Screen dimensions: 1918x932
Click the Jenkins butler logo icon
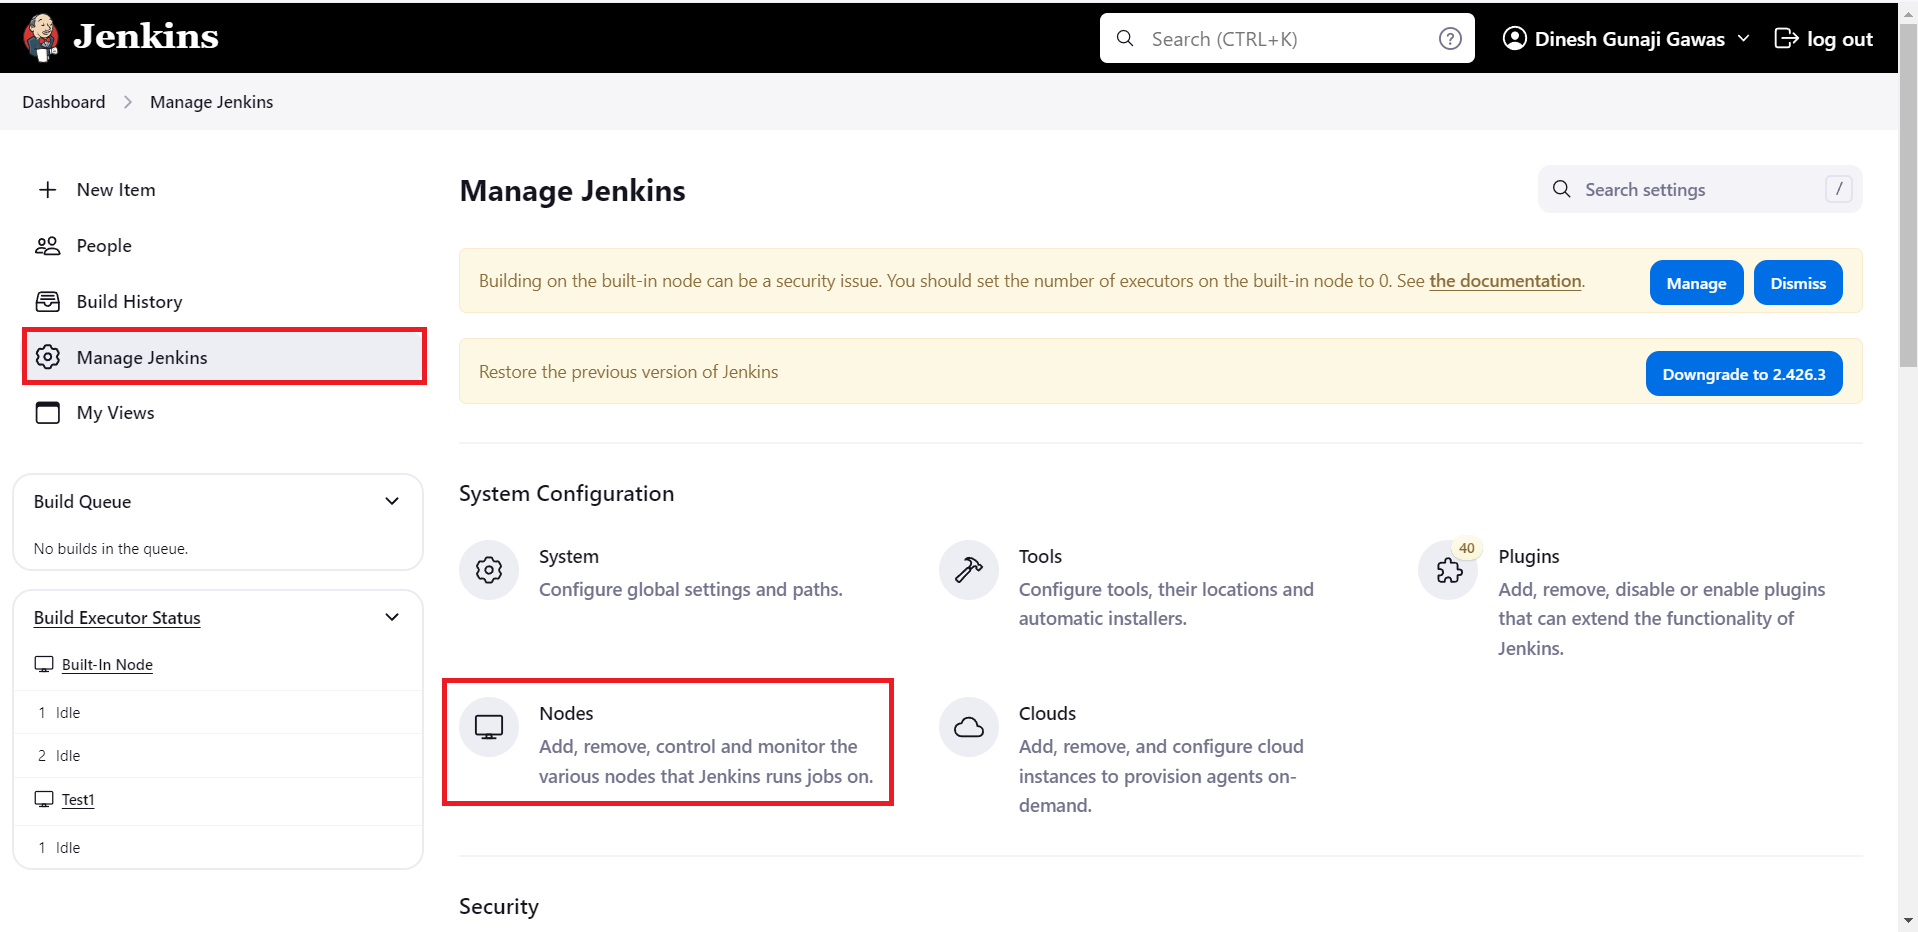(x=41, y=38)
